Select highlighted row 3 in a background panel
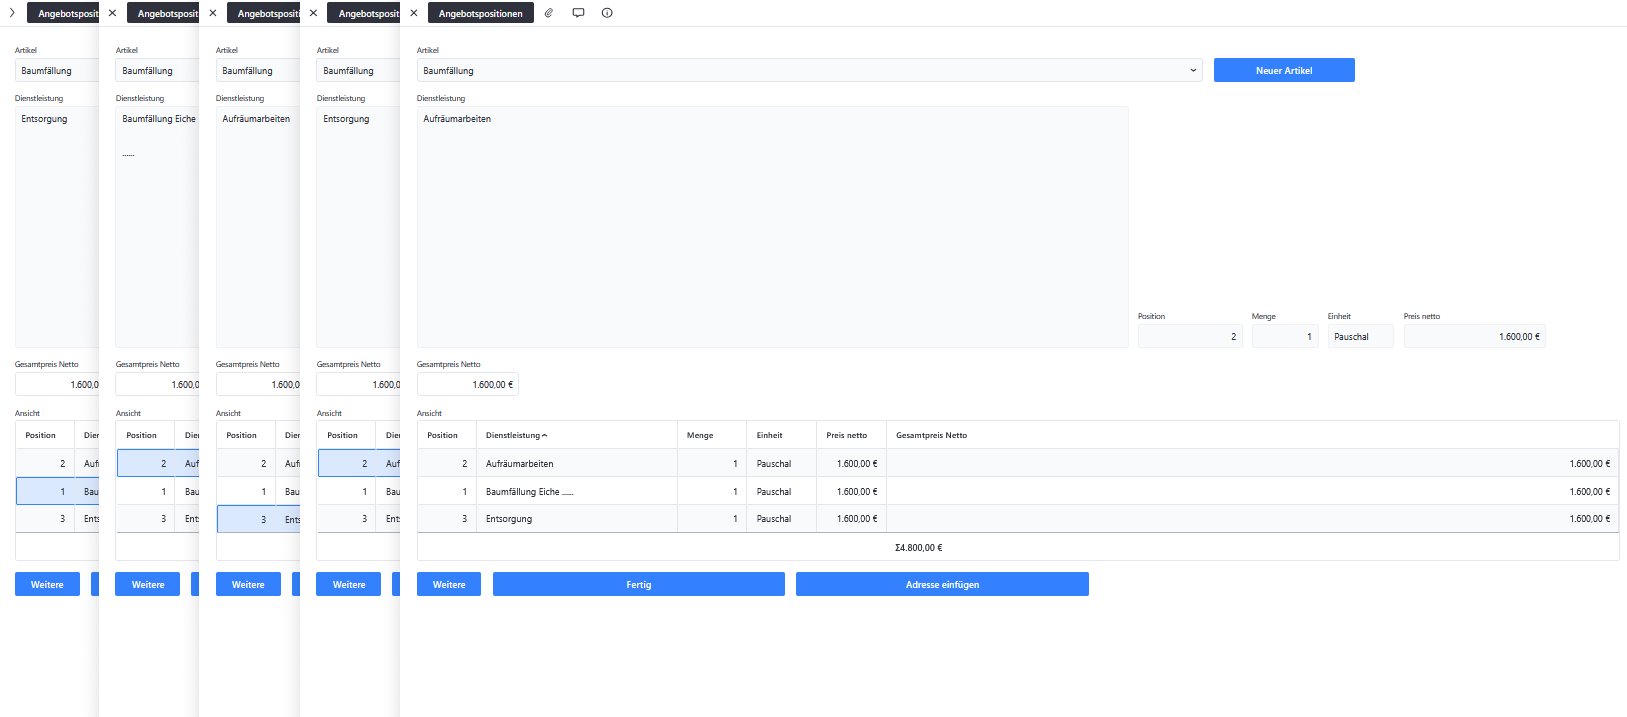 (258, 519)
